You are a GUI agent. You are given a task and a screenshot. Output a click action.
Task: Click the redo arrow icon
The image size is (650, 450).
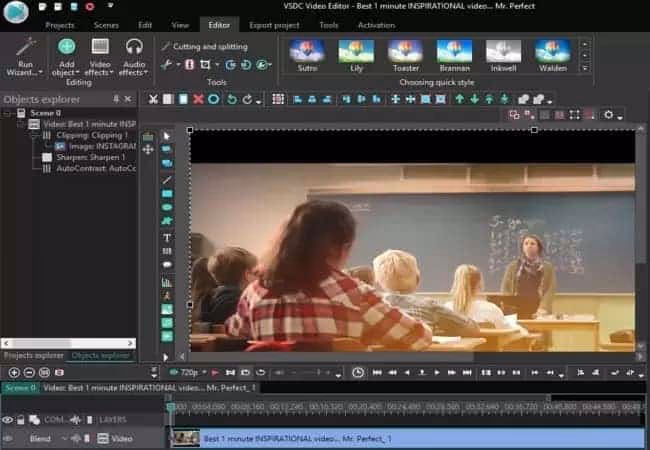(247, 99)
